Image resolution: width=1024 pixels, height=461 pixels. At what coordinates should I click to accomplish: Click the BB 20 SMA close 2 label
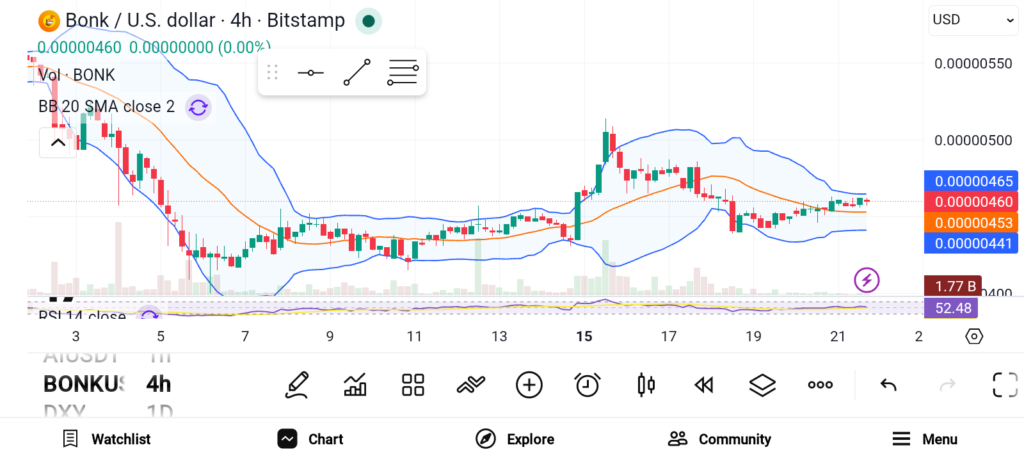click(x=106, y=107)
